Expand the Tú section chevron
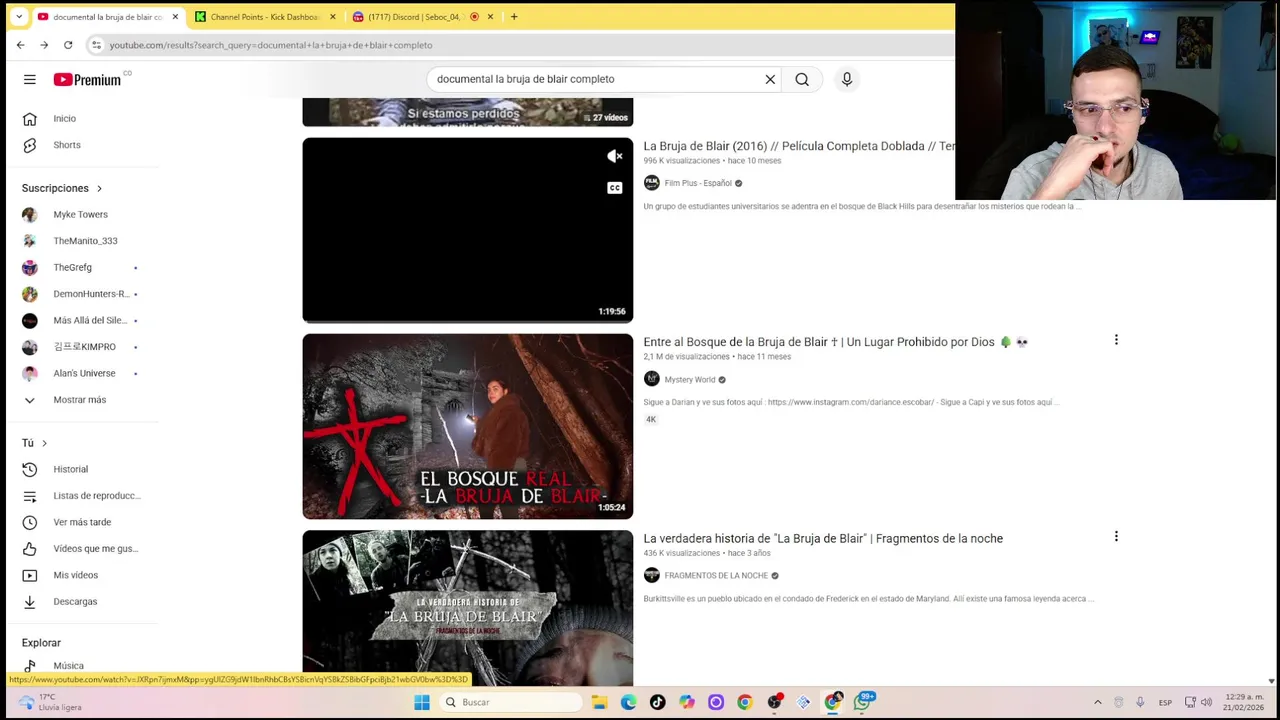Viewport: 1280px width, 720px height. 44,443
